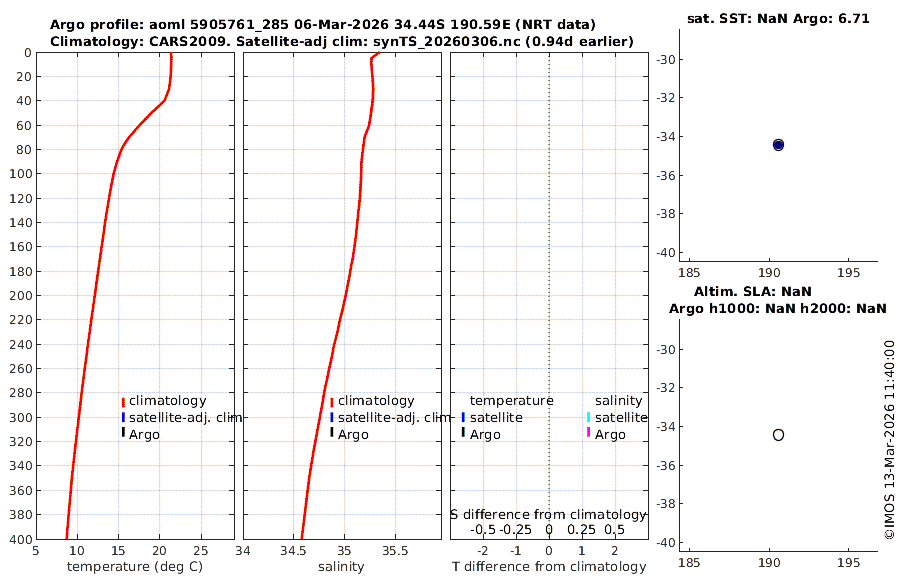Image resolution: width=900 pixels, height=580 pixels.
Task: Click the black Argo swatch in temperature legend
Action: (x=123, y=432)
